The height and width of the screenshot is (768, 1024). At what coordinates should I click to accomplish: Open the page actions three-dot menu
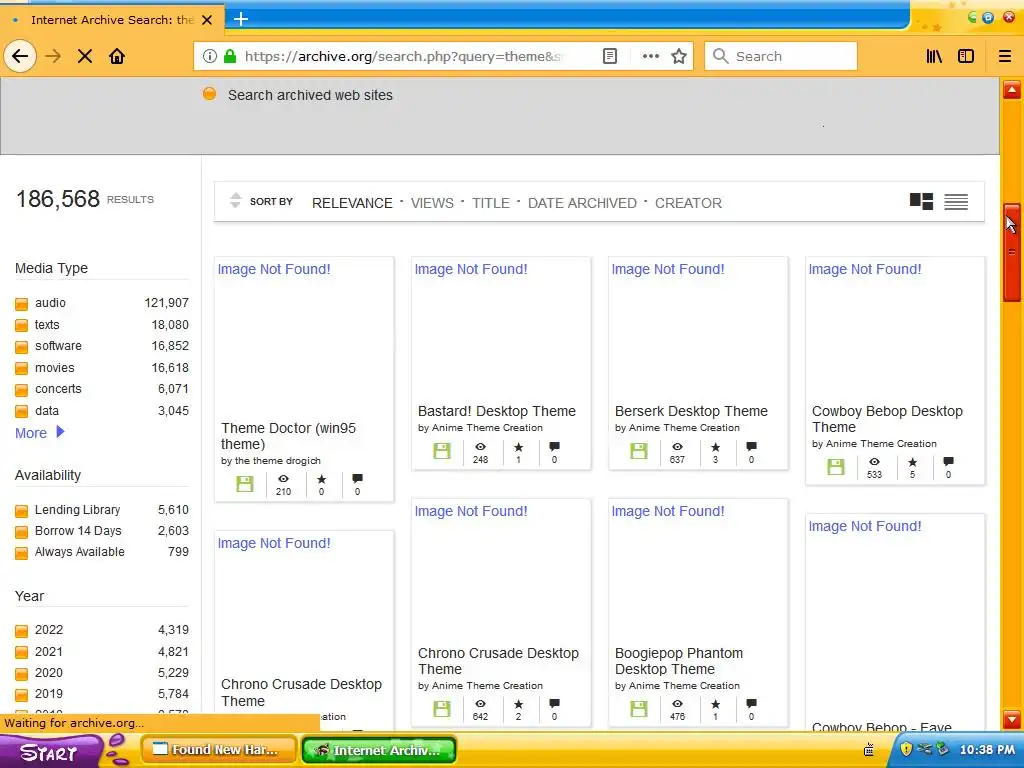650,56
